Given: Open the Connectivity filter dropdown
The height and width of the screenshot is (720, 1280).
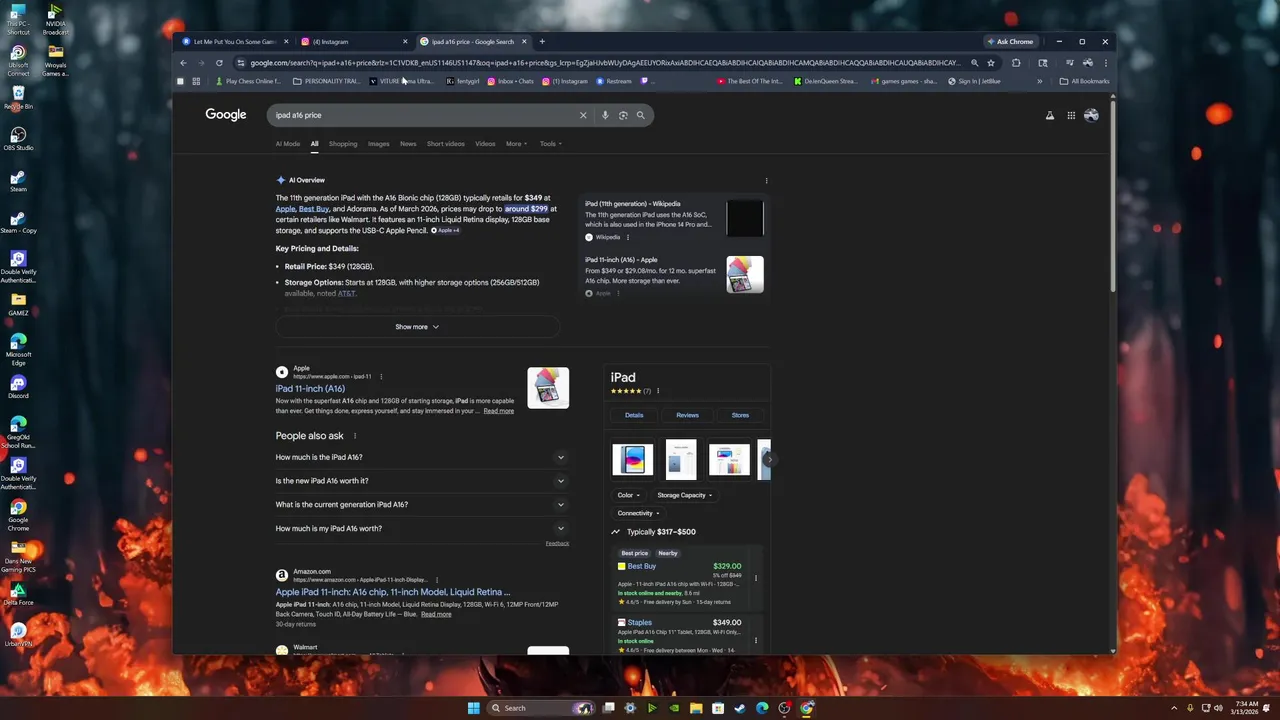Looking at the screenshot, I should pos(636,513).
